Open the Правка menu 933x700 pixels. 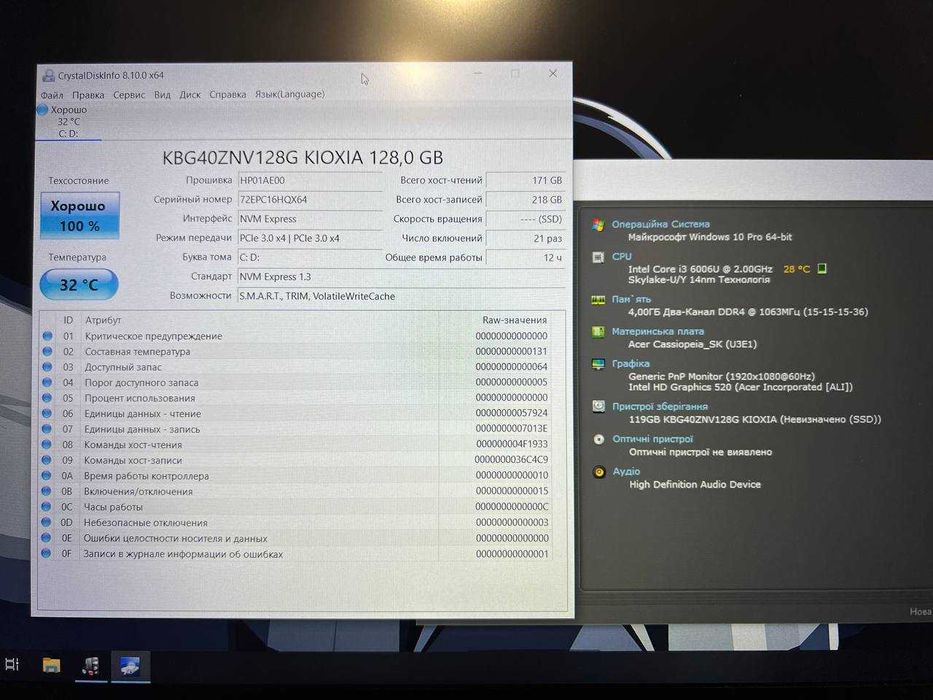(x=88, y=95)
